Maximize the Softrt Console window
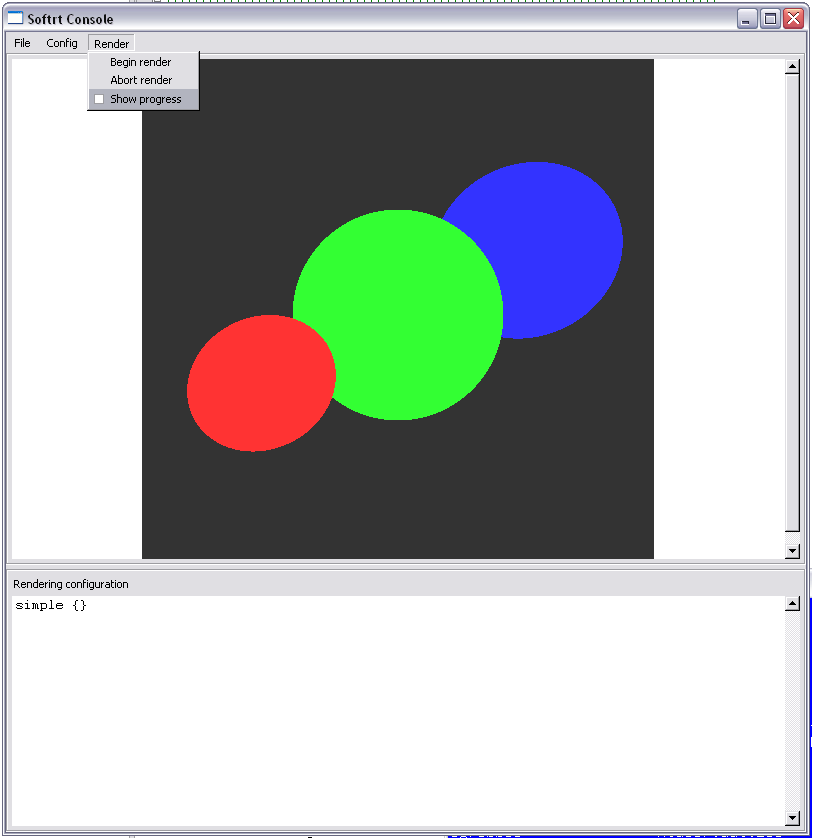This screenshot has width=813, height=838. point(770,18)
